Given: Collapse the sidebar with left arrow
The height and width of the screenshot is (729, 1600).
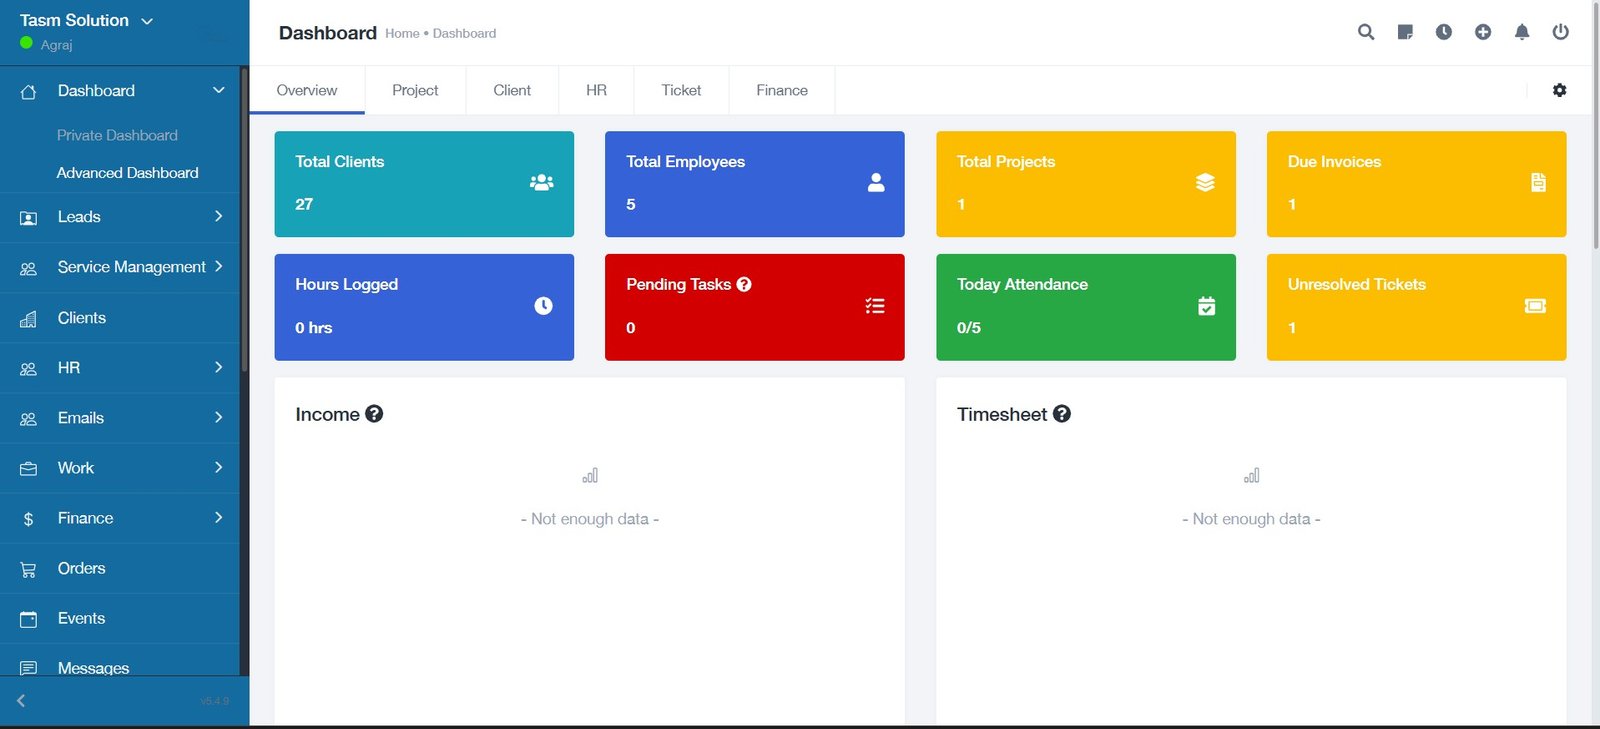Looking at the screenshot, I should (x=21, y=701).
